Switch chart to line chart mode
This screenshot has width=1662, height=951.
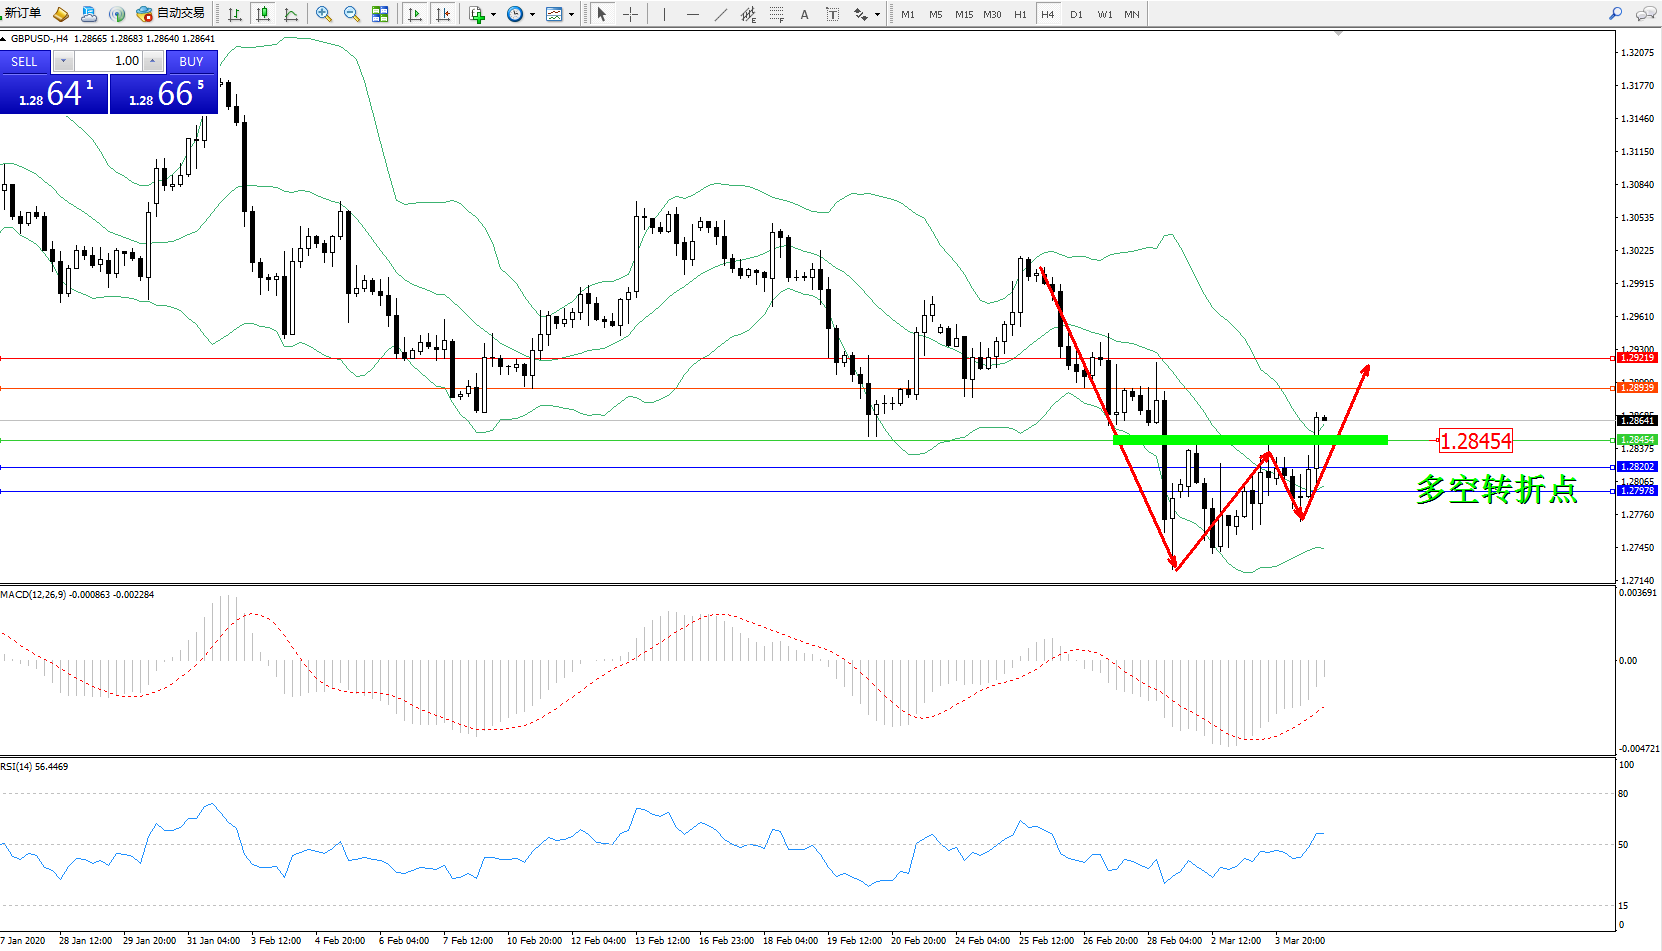click(x=291, y=14)
